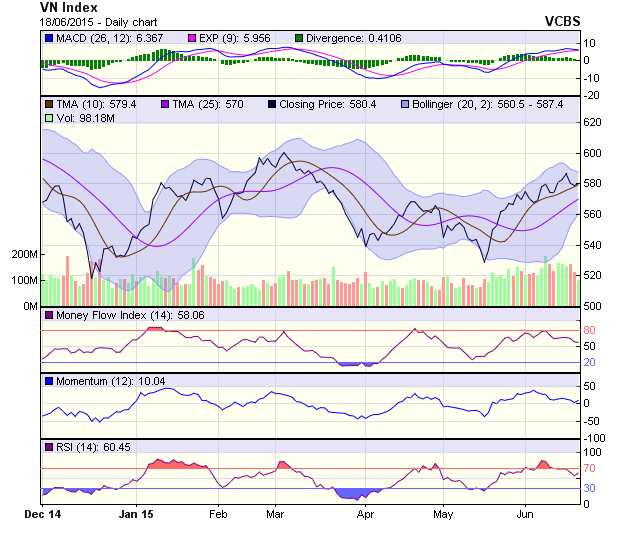Click the blue 30 RSI level label

point(589,488)
